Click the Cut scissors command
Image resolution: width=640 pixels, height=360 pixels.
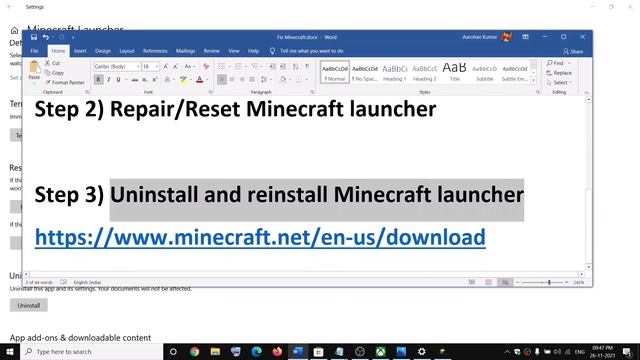(x=53, y=63)
